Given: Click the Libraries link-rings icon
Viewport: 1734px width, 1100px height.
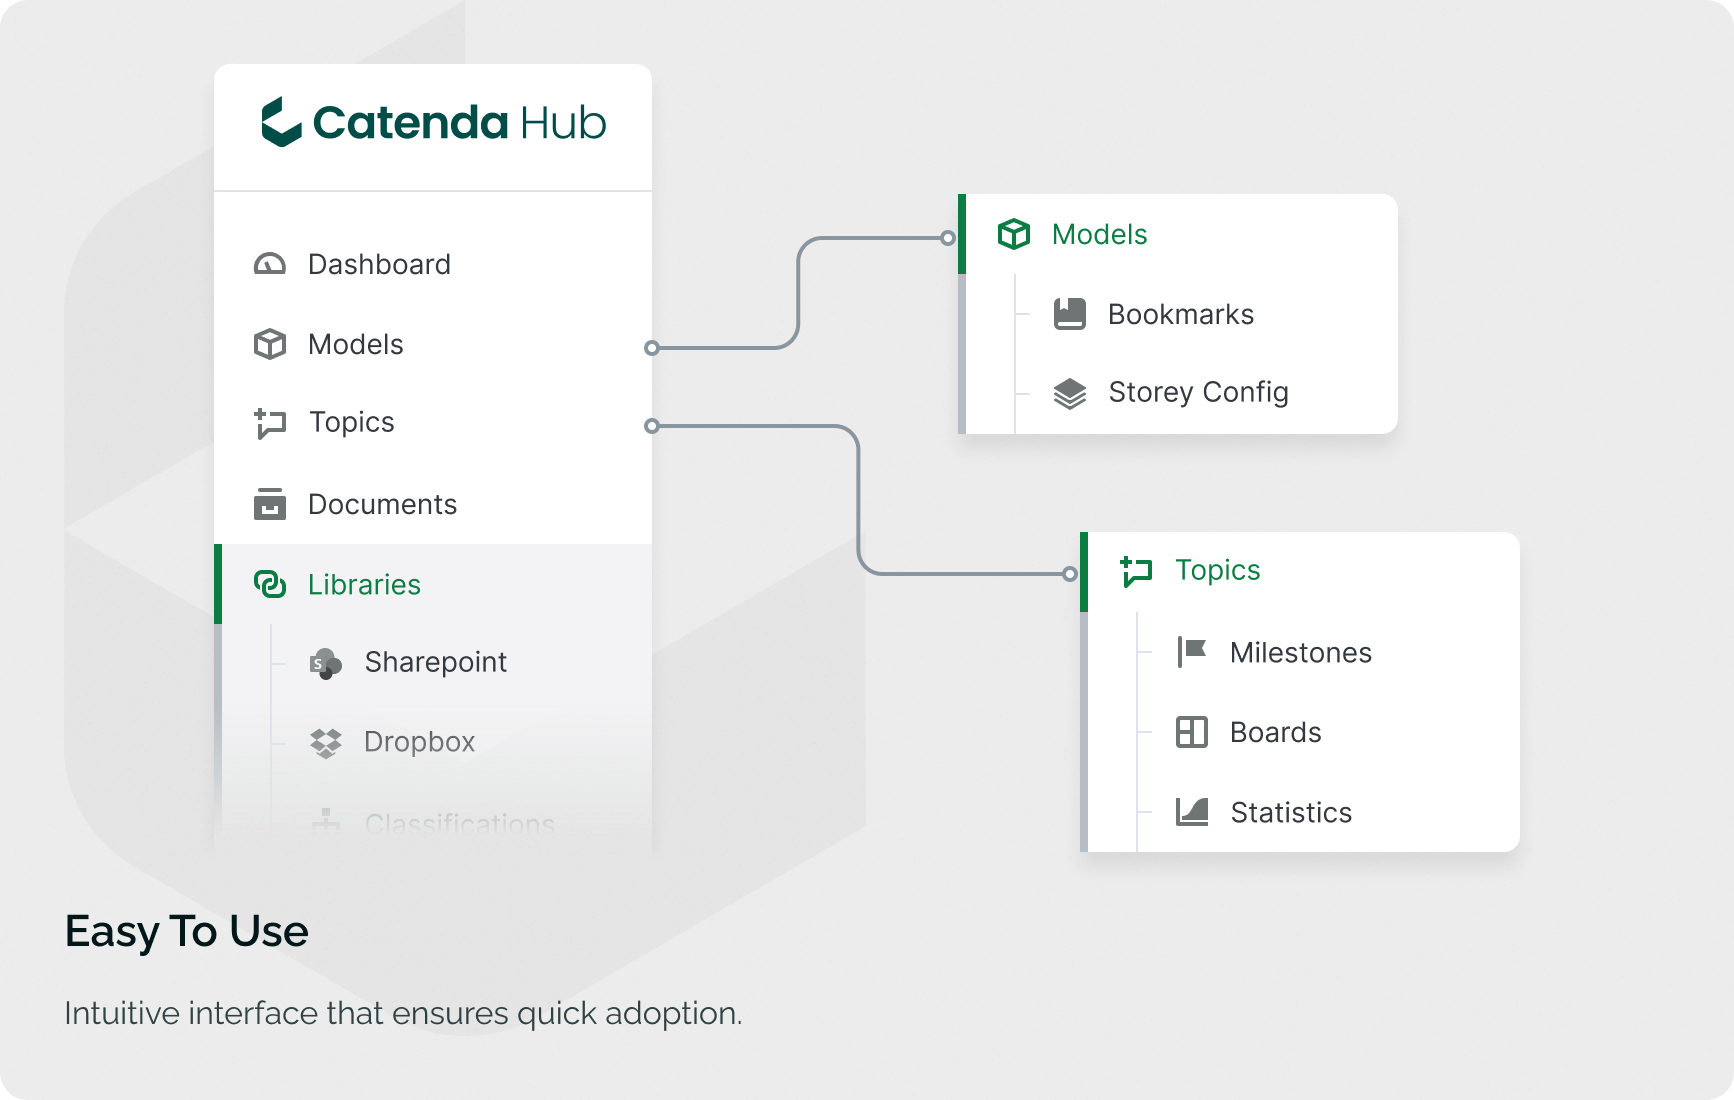Looking at the screenshot, I should [x=269, y=584].
